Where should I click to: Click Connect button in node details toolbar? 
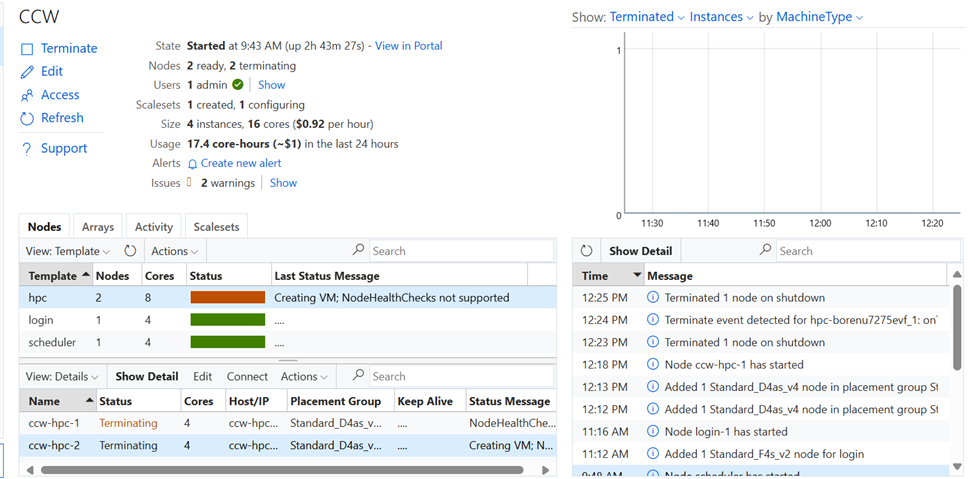pyautogui.click(x=247, y=376)
